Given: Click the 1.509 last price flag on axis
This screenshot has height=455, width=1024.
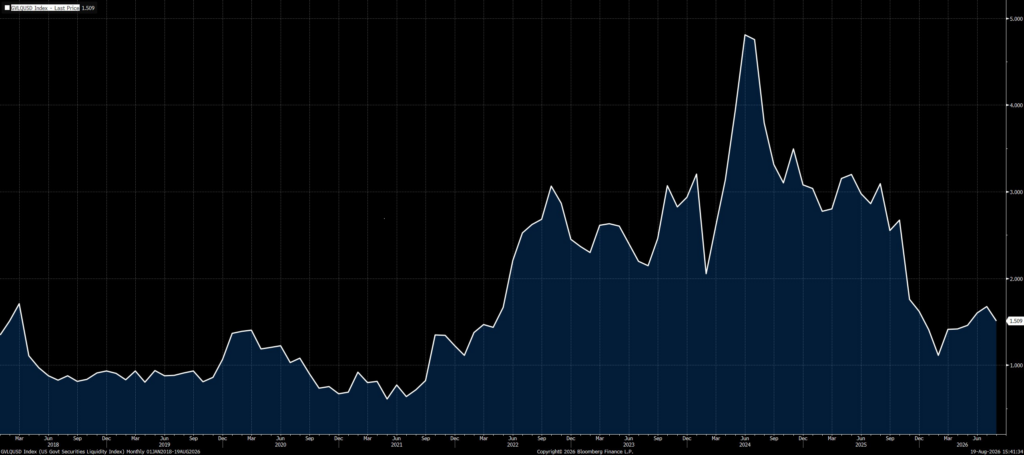Looking at the screenshot, I should pyautogui.click(x=1016, y=321).
